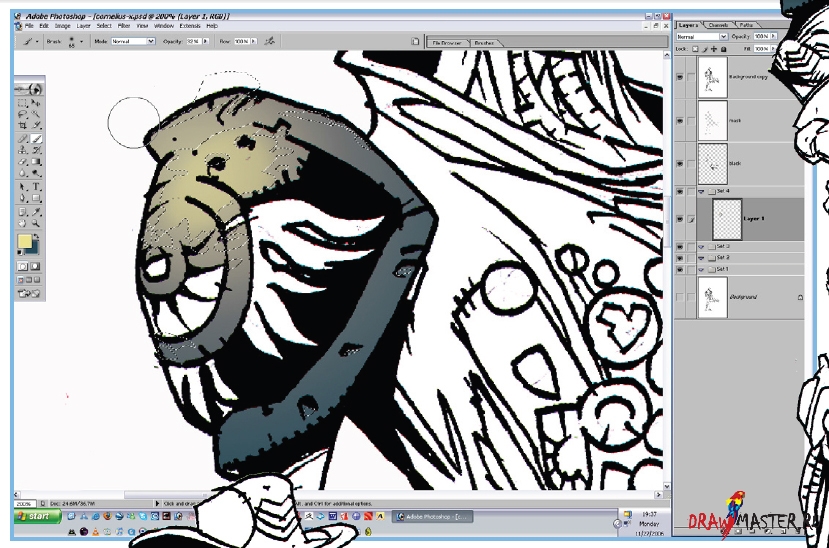Click the Jump to ImageReady icon
Image resolution: width=829 pixels, height=548 pixels.
coord(30,293)
